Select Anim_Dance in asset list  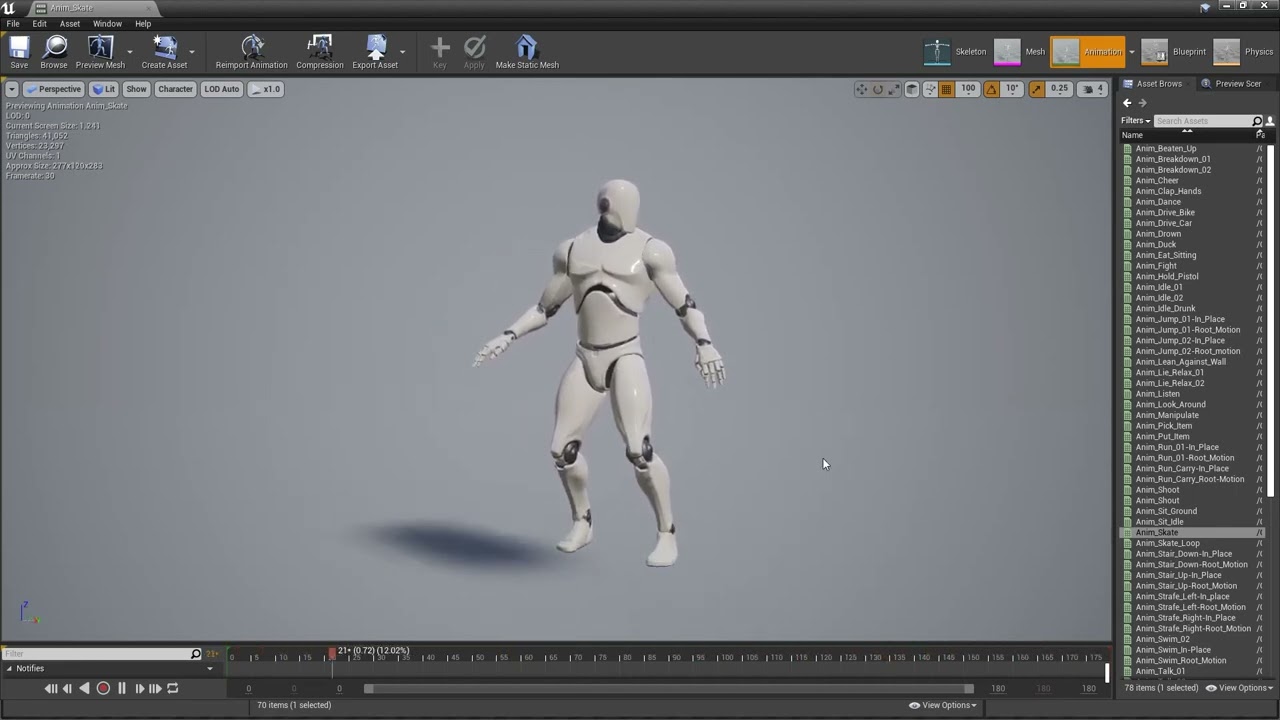[x=1158, y=202]
